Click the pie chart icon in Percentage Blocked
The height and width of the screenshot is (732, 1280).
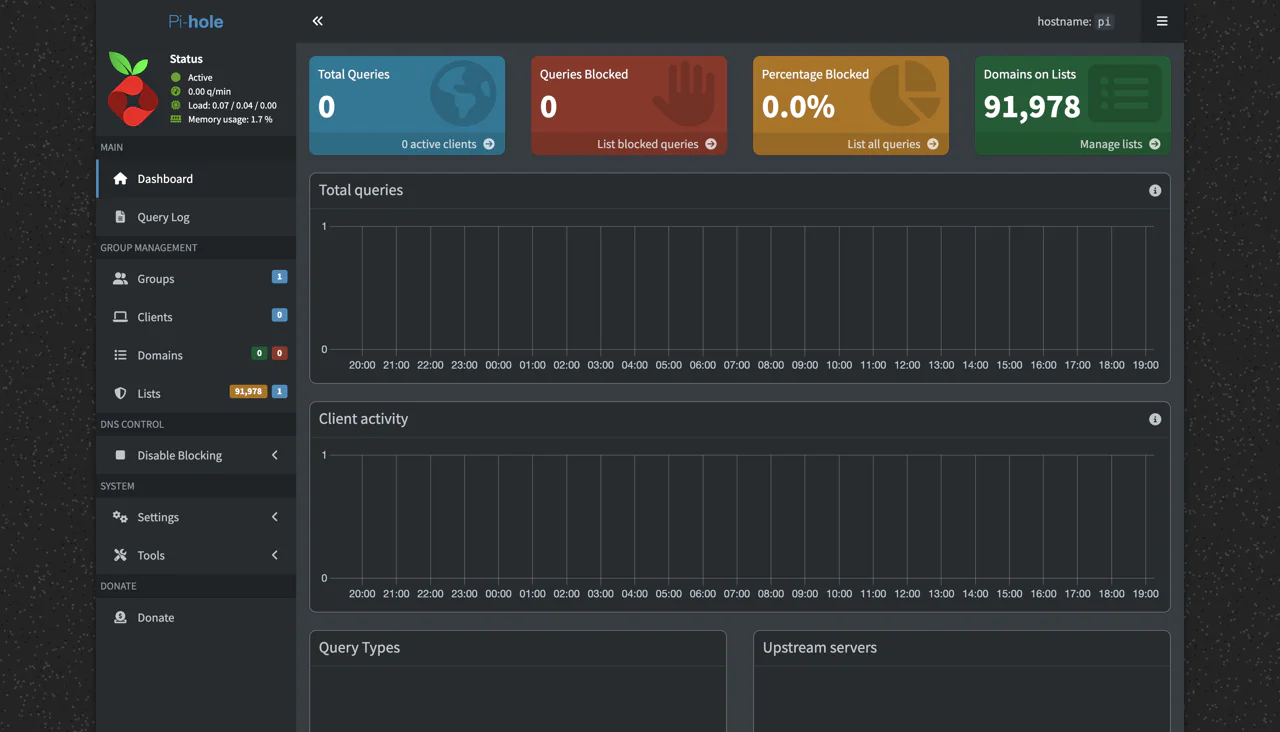[x=906, y=93]
